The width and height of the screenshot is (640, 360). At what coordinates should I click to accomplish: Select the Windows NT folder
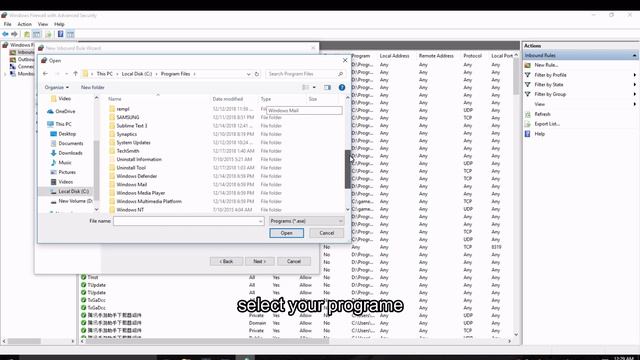tap(130, 210)
